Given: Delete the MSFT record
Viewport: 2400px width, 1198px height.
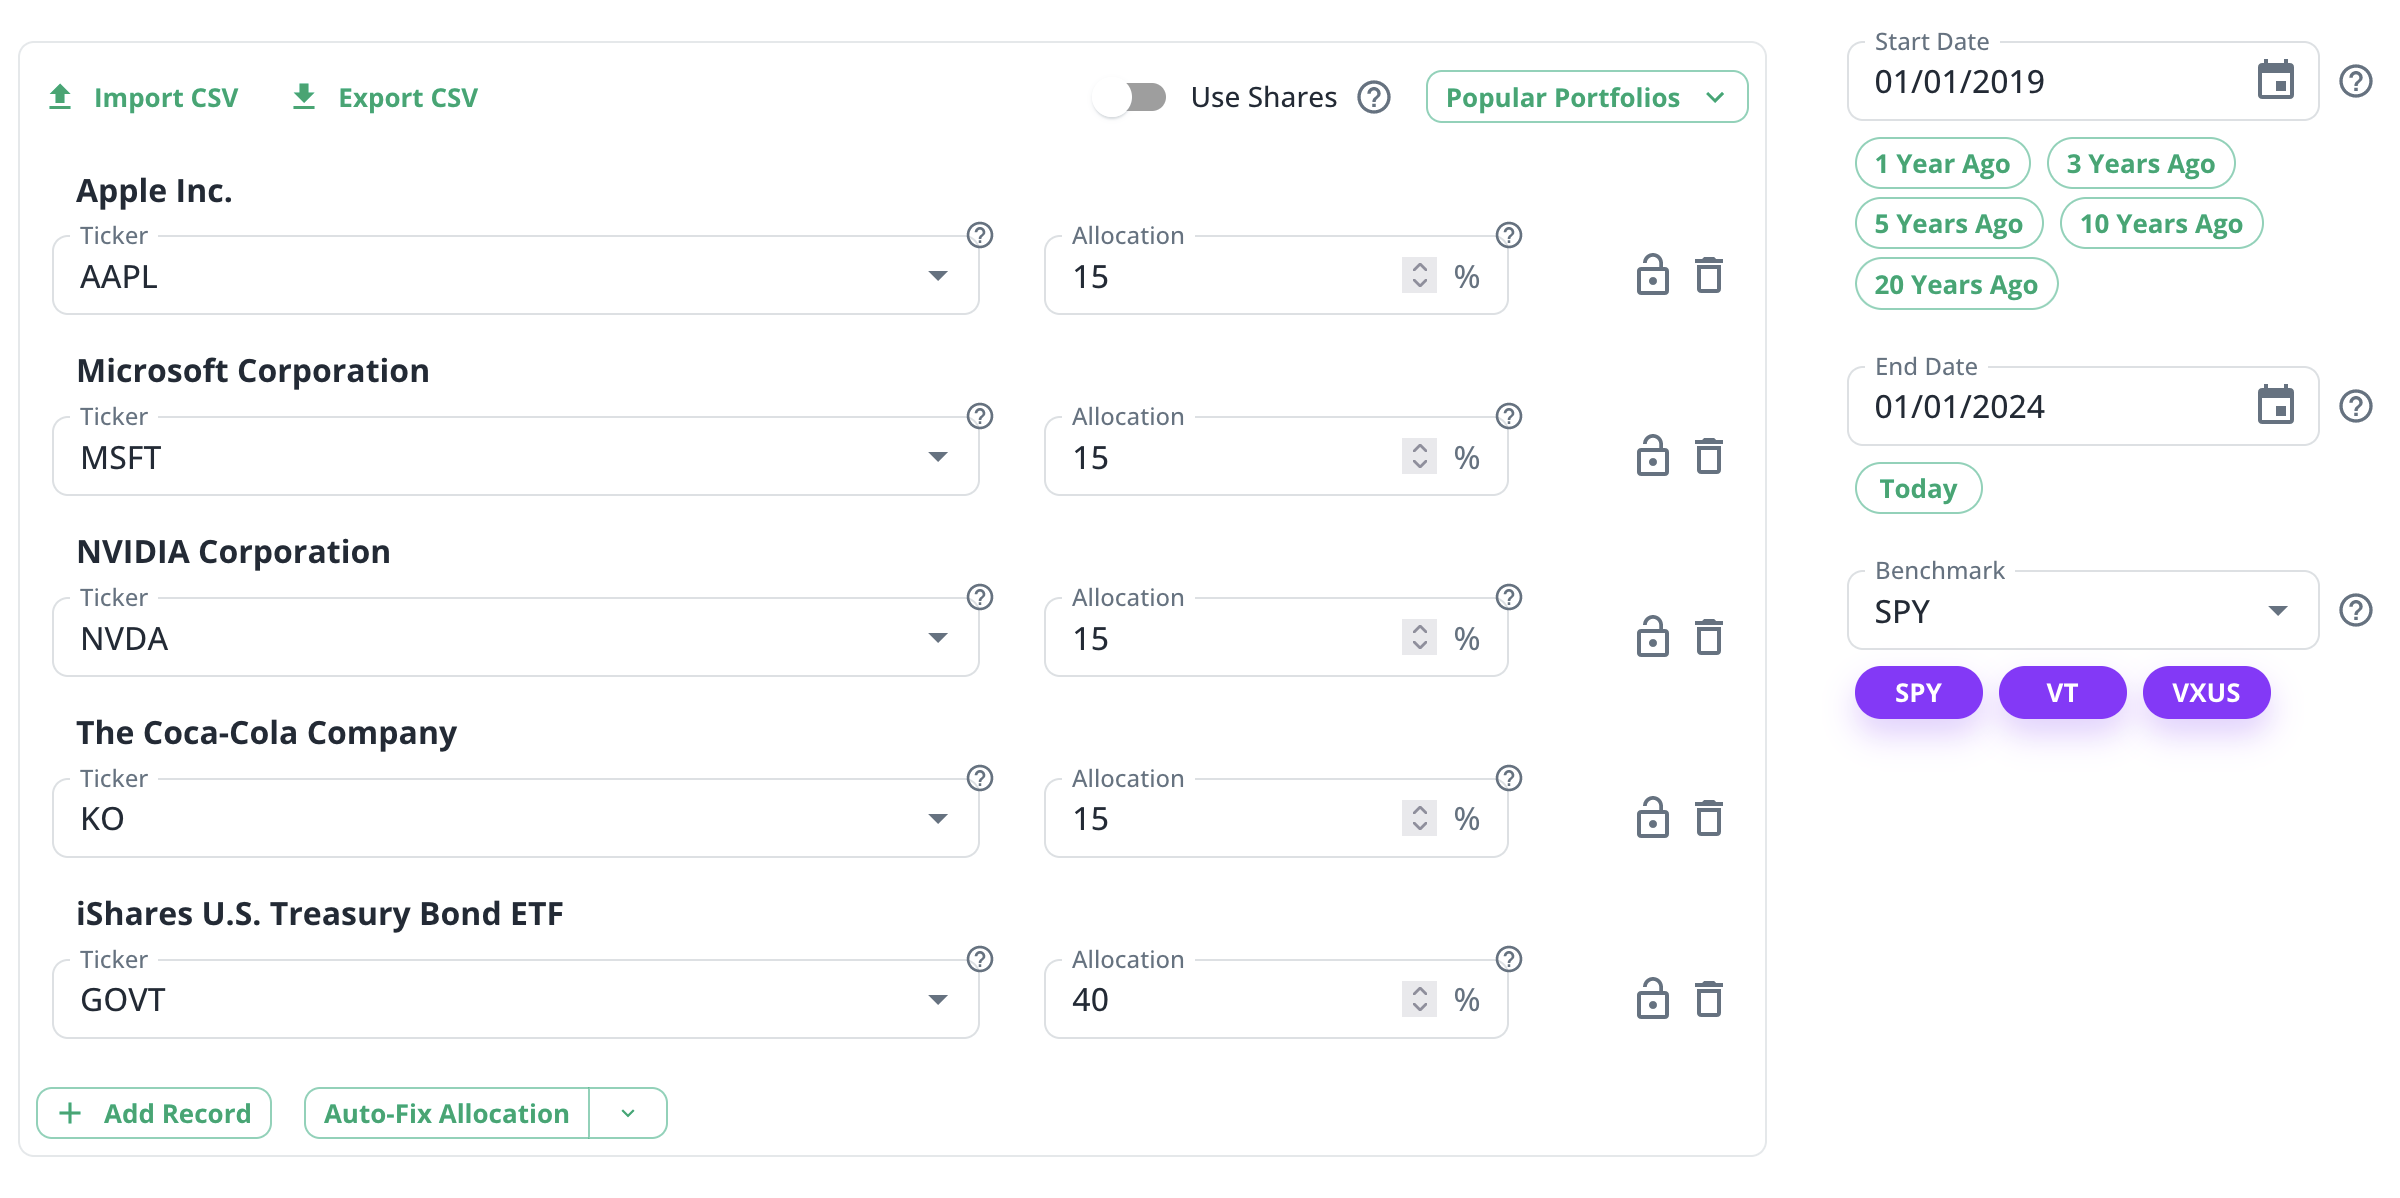Looking at the screenshot, I should pos(1709,456).
